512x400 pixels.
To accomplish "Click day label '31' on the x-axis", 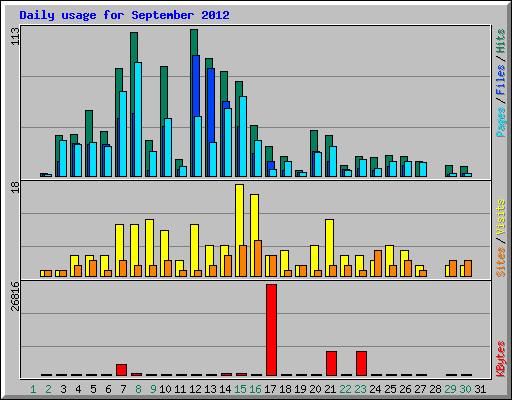I will (480, 389).
